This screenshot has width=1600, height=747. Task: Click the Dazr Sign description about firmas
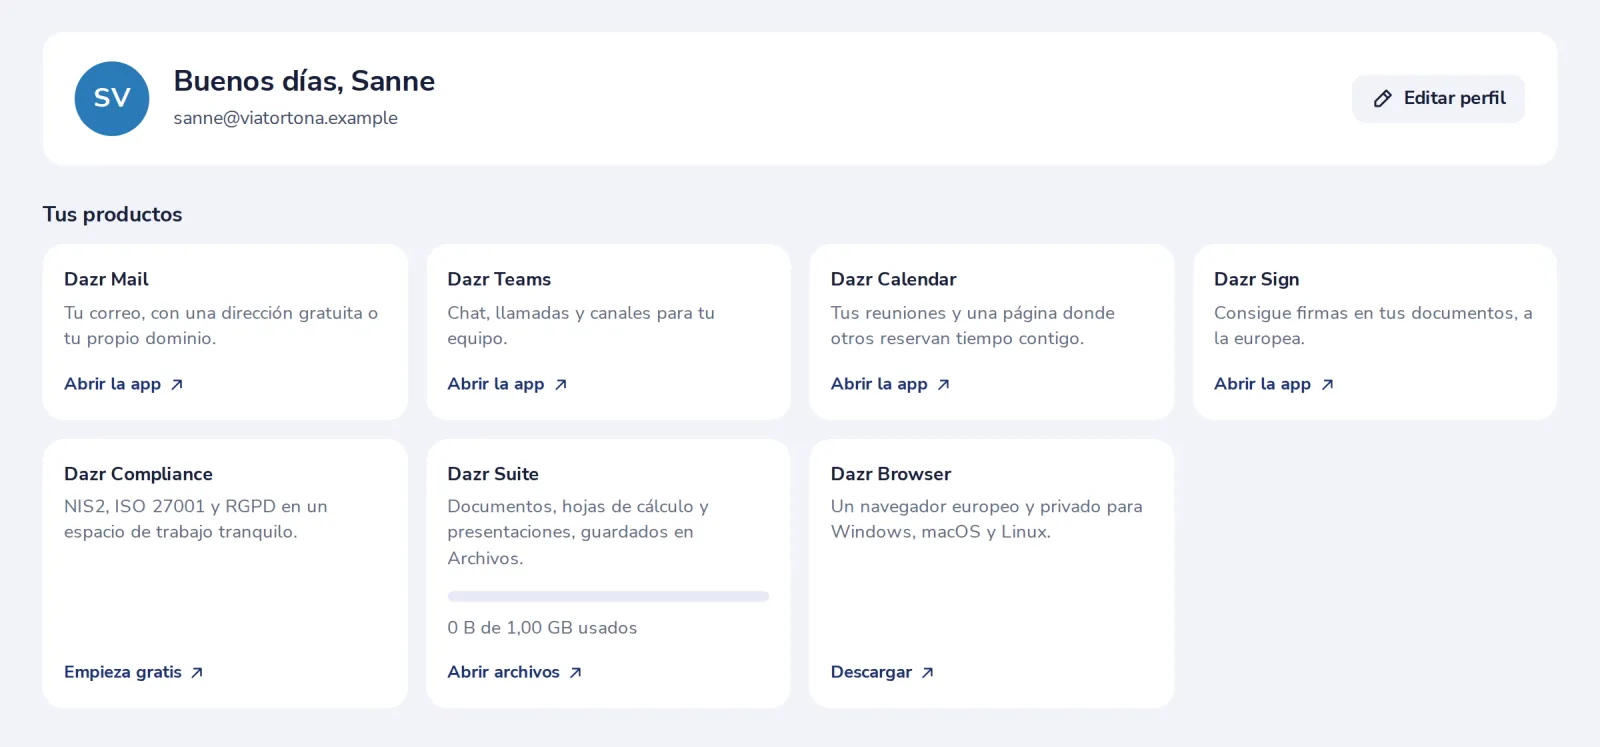coord(1373,326)
